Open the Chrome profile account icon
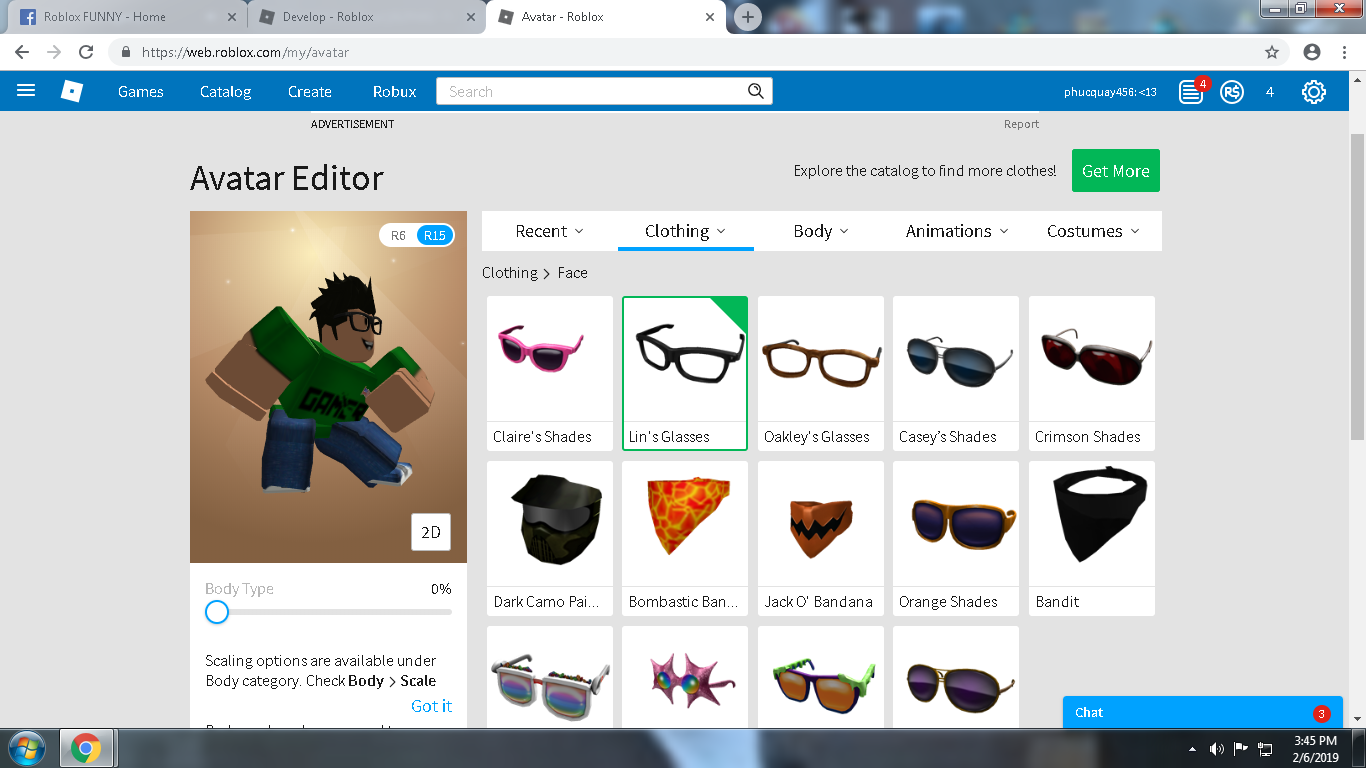This screenshot has width=1366, height=768. coord(1312,52)
